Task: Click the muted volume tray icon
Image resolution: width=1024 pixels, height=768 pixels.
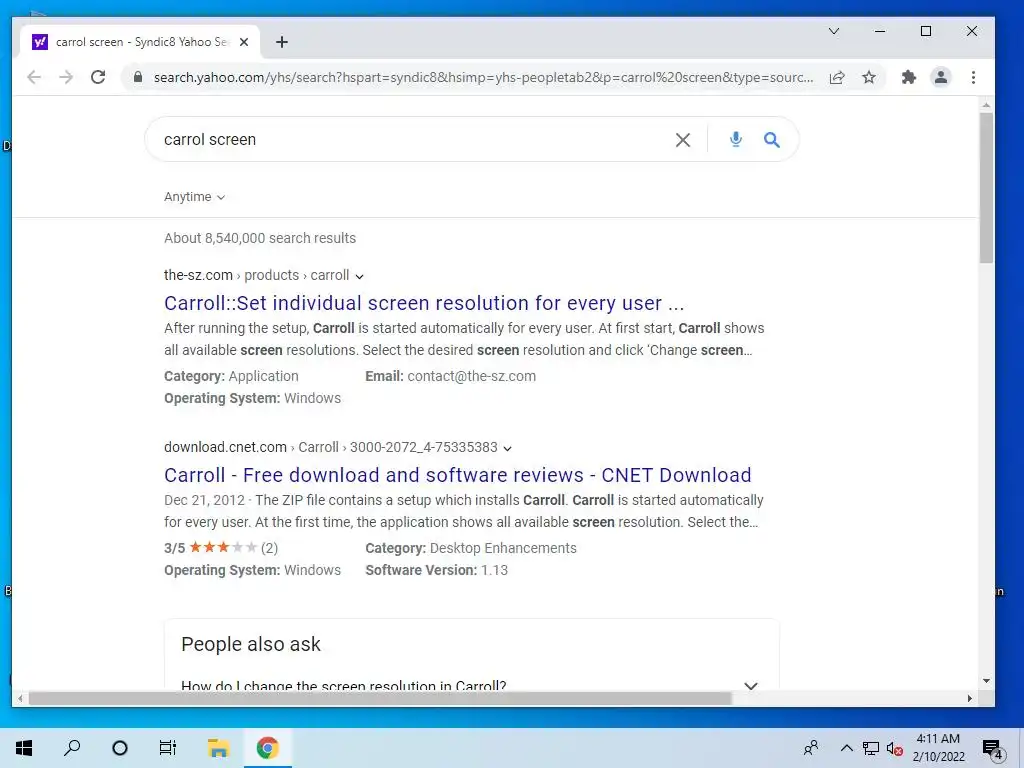Action: click(x=894, y=748)
